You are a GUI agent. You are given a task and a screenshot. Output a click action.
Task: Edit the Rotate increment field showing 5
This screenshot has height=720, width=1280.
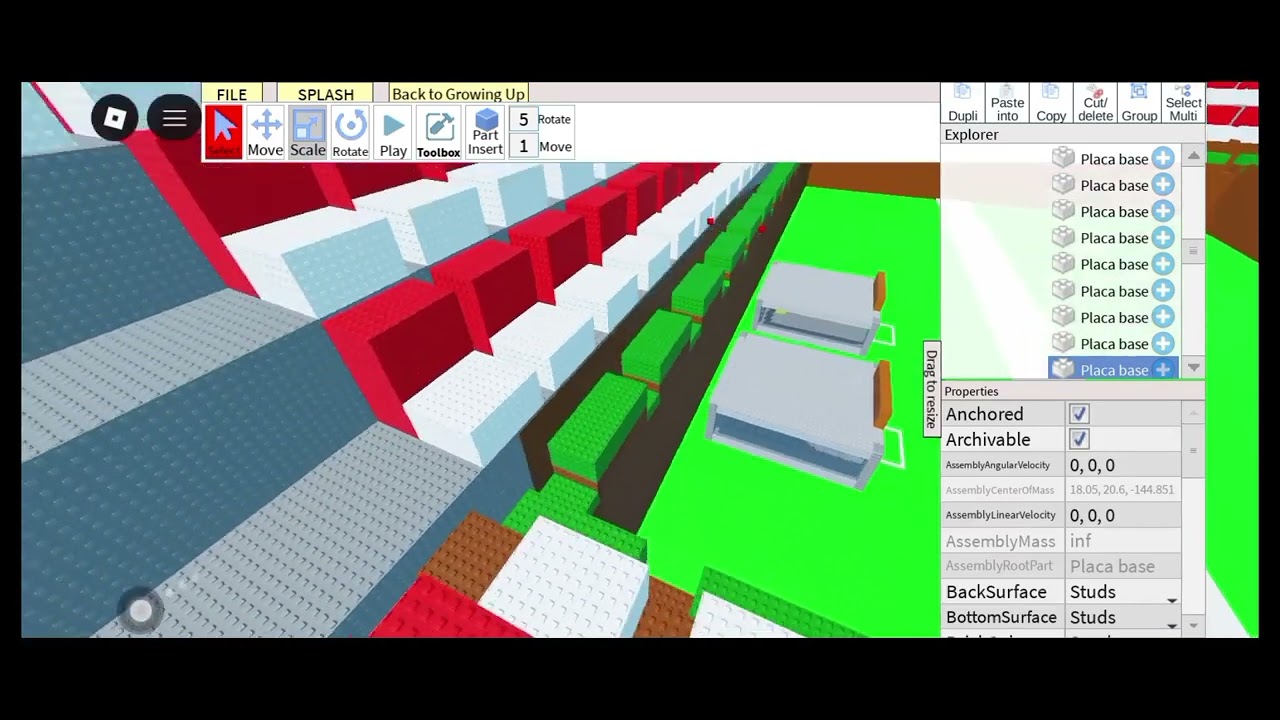(x=523, y=120)
